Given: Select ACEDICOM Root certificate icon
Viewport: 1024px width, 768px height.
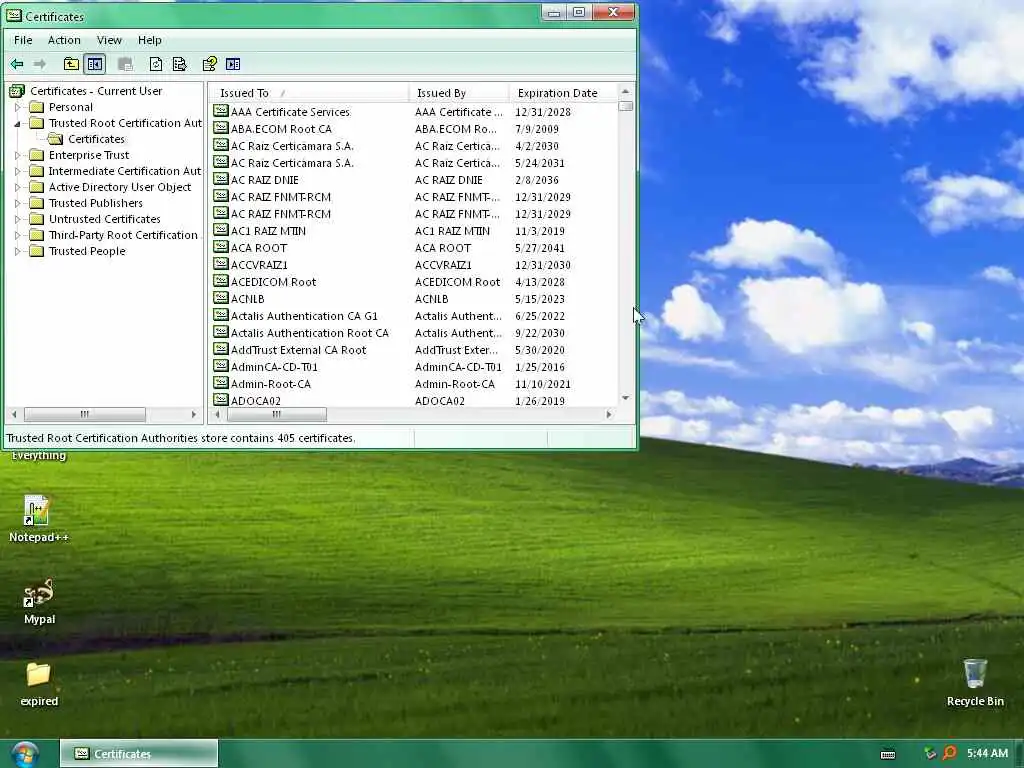Looking at the screenshot, I should click(x=221, y=281).
